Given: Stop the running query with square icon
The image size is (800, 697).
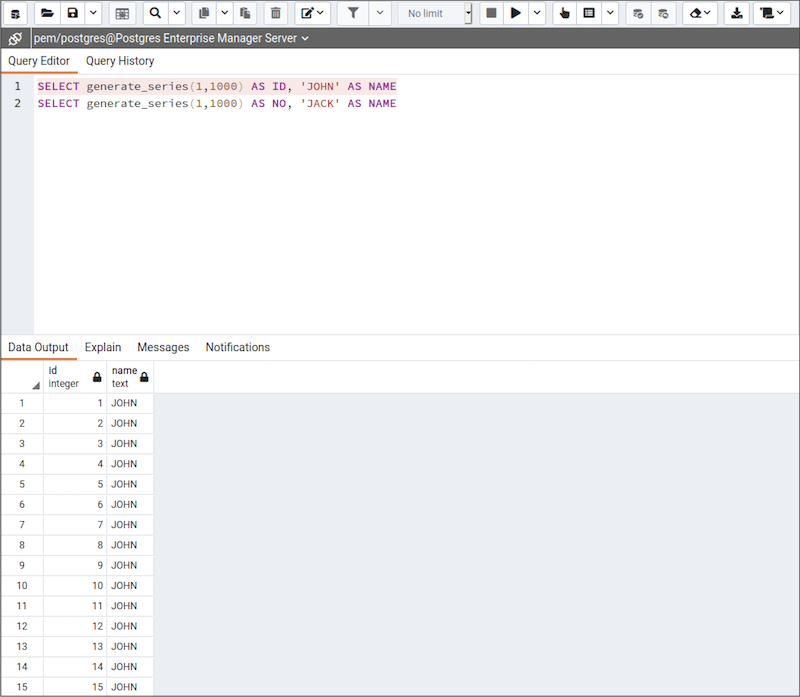Looking at the screenshot, I should [x=491, y=13].
